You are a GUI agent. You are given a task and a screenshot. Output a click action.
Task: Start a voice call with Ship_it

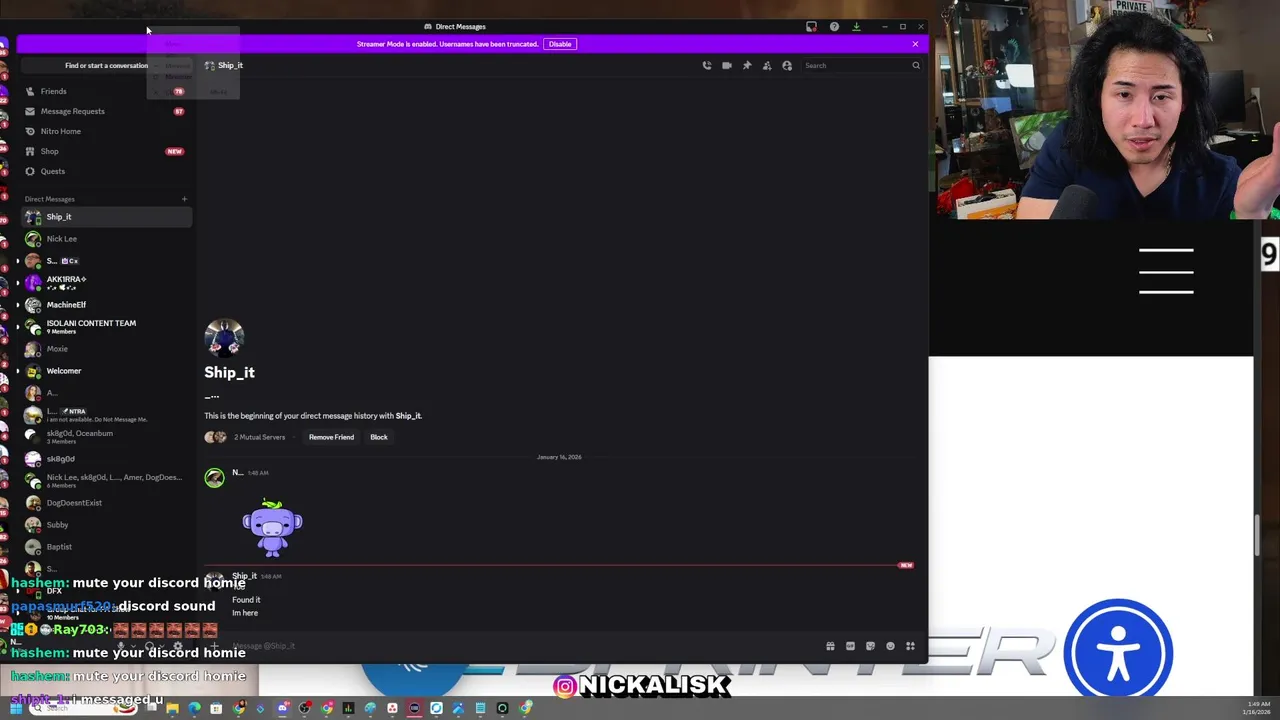[707, 65]
